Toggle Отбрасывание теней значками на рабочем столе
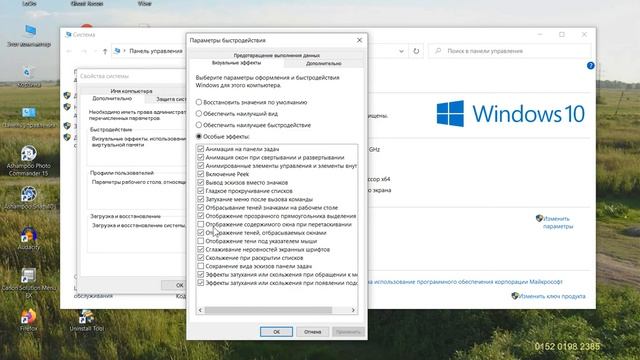Viewport: 640px width, 360px height. tap(200, 207)
